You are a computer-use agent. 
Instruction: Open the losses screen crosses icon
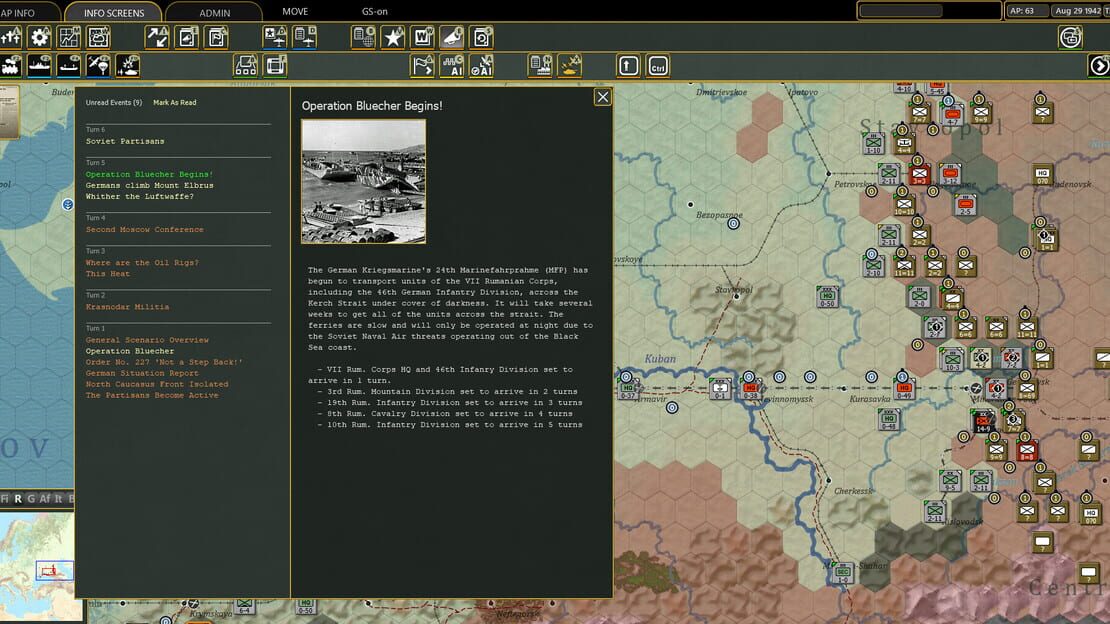pyautogui.click(x=11, y=37)
